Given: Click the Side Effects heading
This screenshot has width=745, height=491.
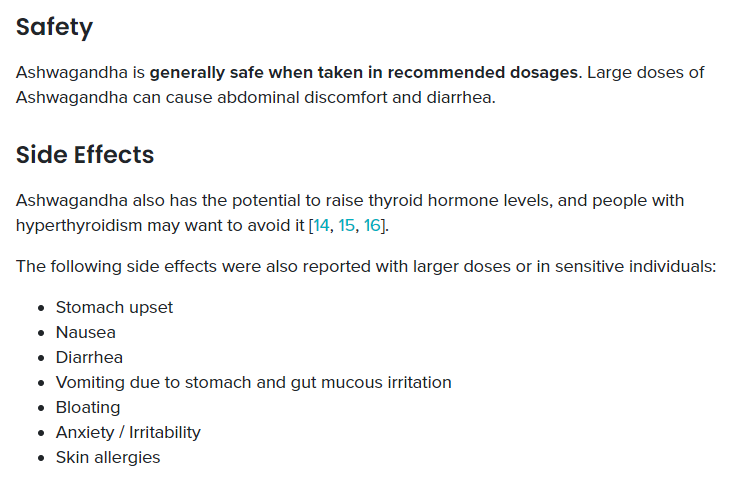Looking at the screenshot, I should 85,155.
